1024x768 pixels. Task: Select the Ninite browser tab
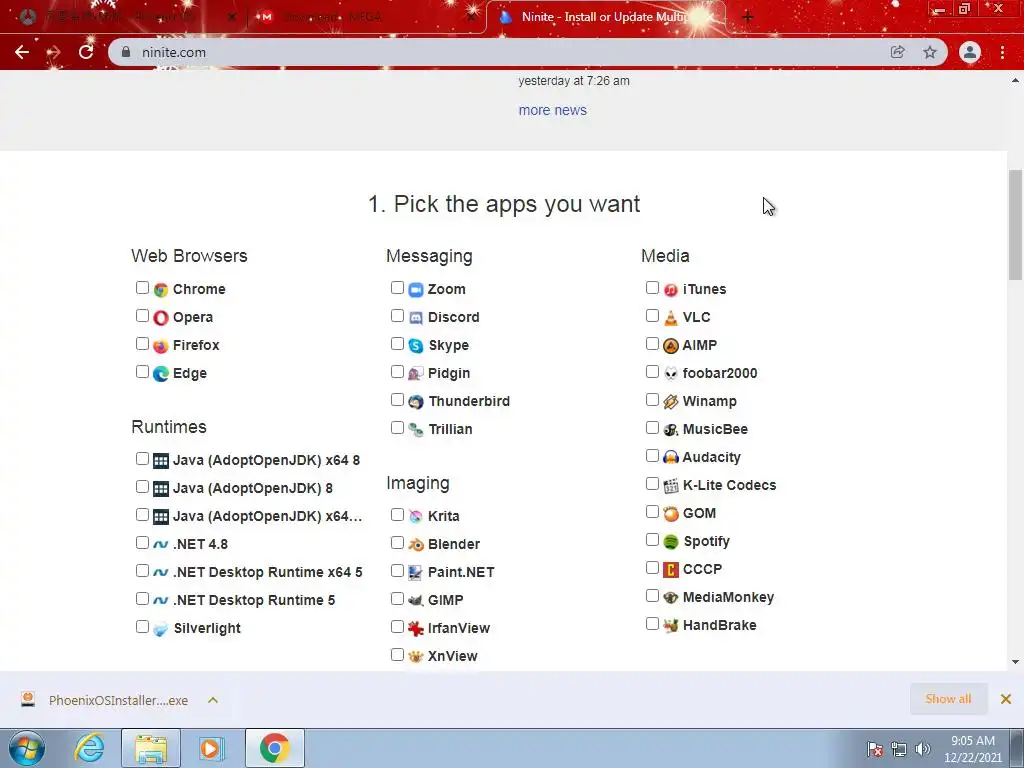pos(604,17)
